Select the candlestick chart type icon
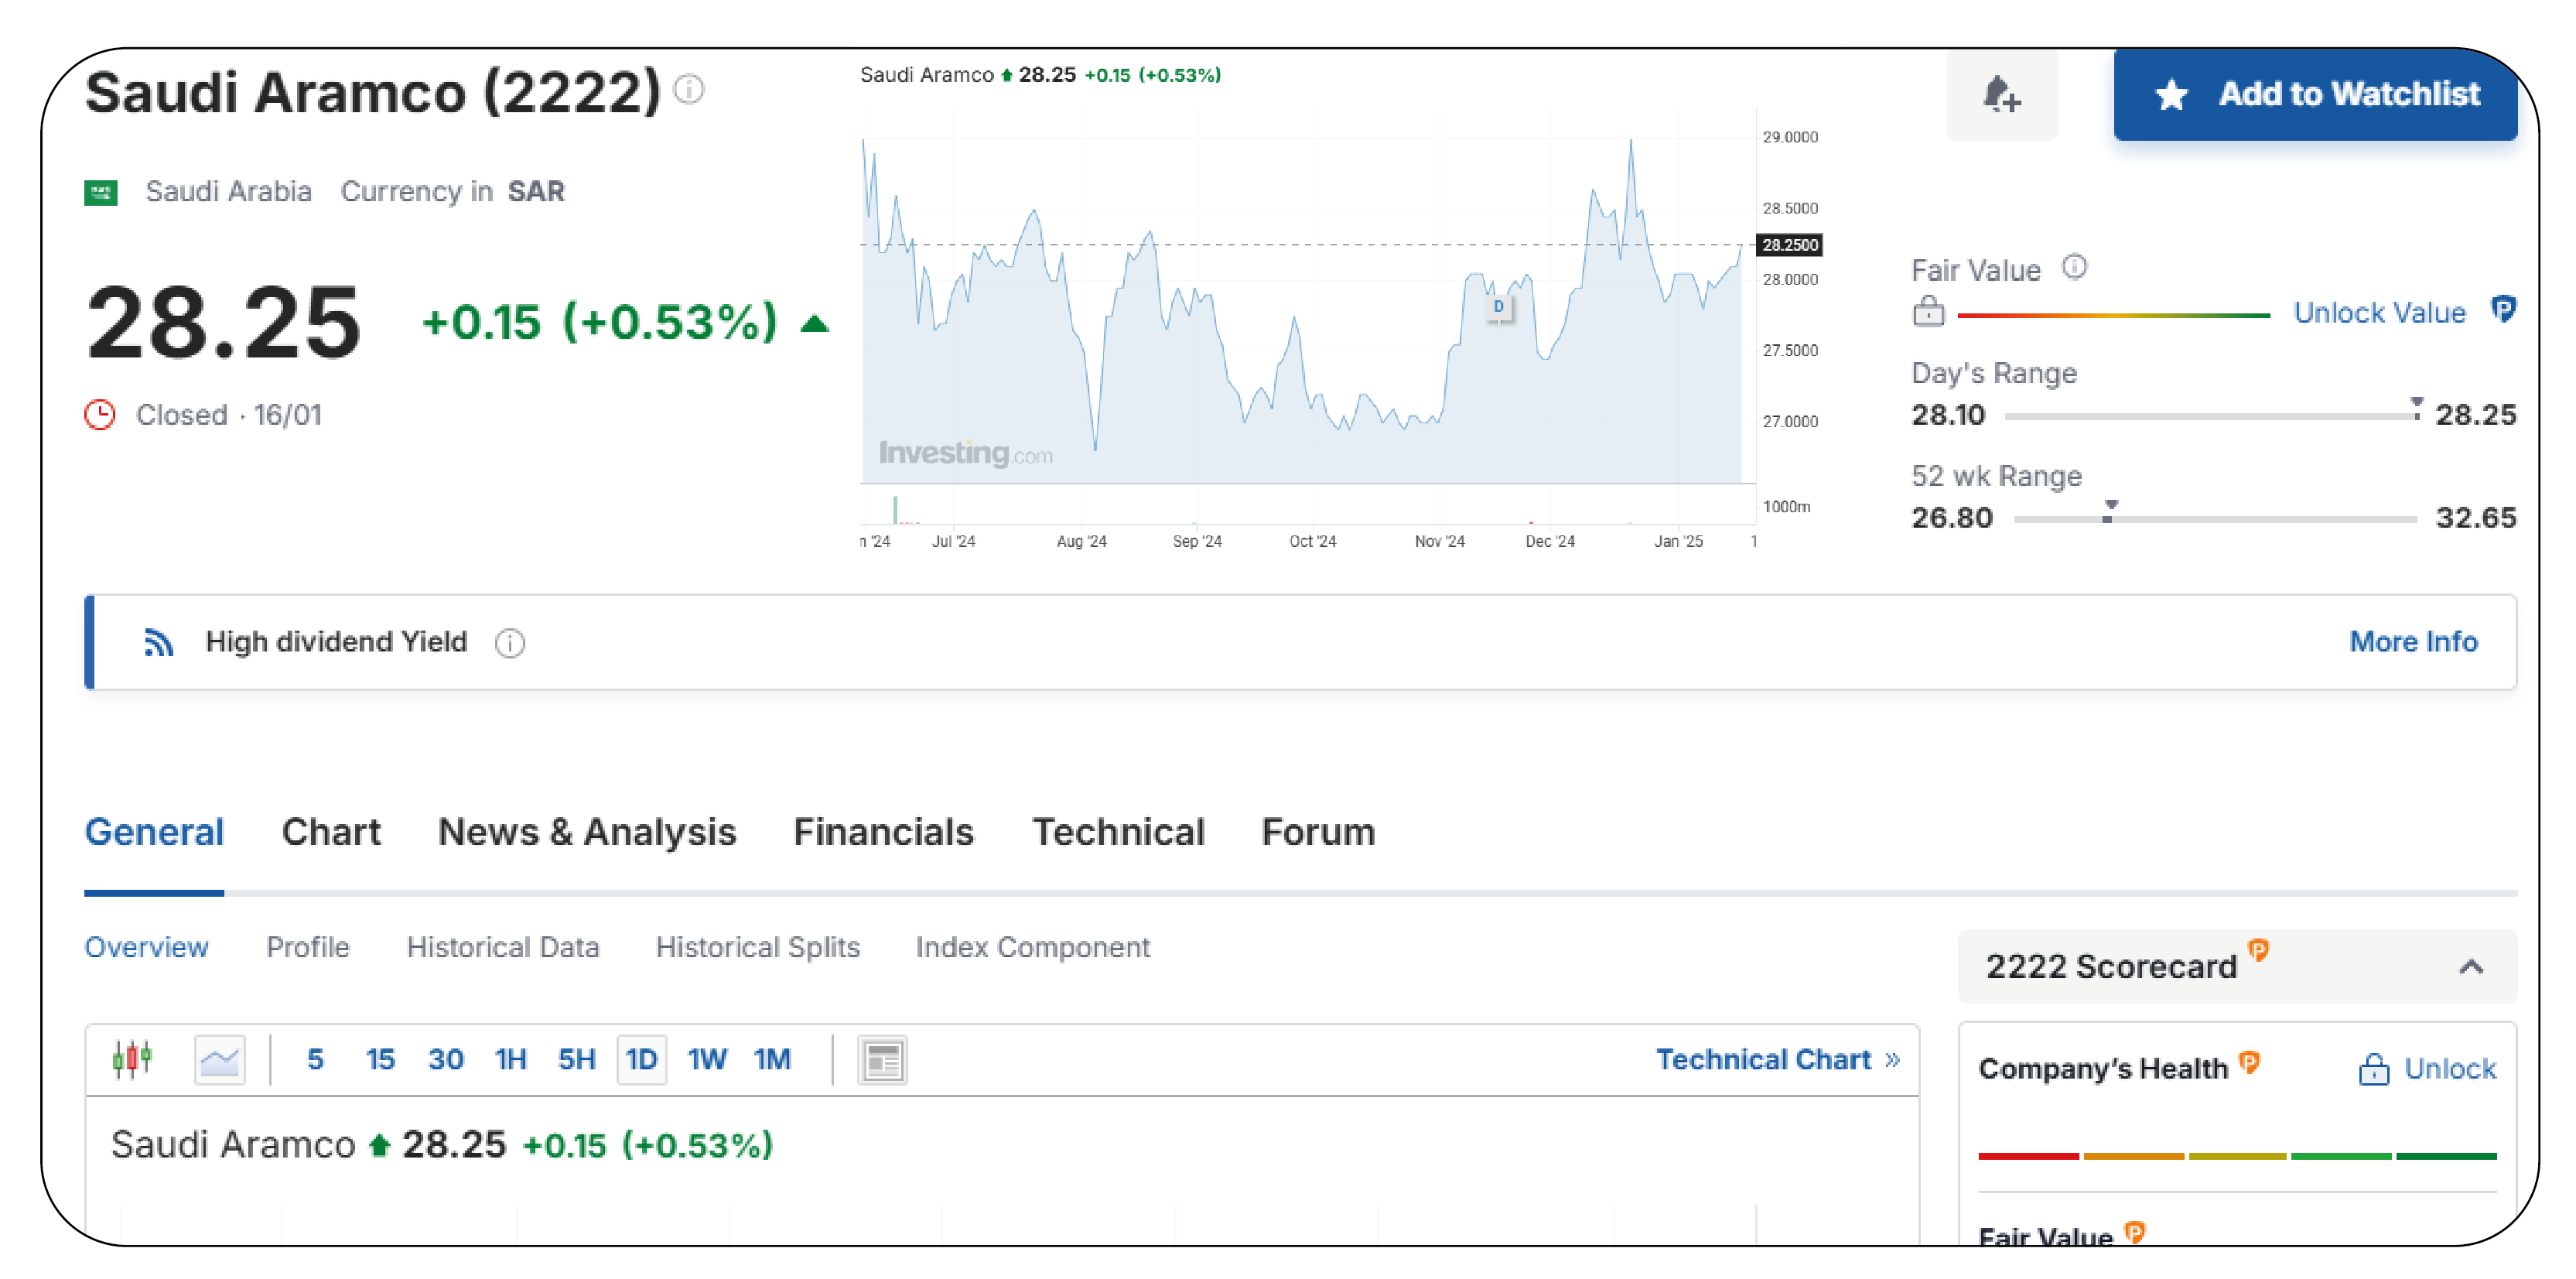This screenshot has width=2576, height=1279. 132,1059
